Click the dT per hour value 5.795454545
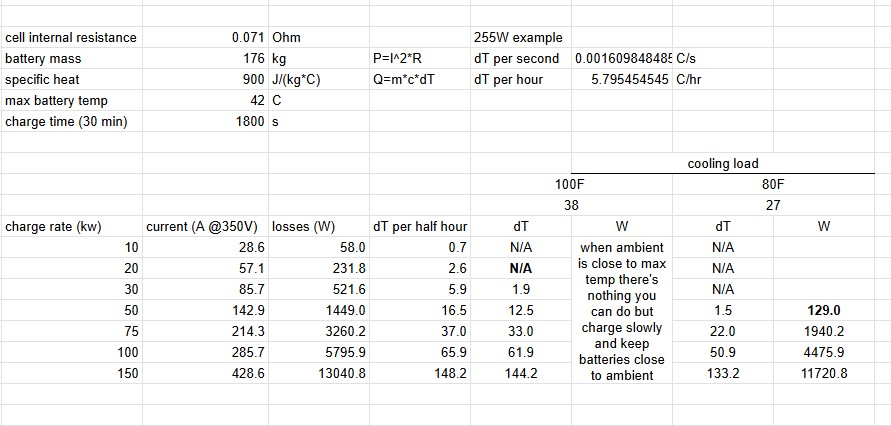The height and width of the screenshot is (426, 891). pyautogui.click(x=622, y=80)
